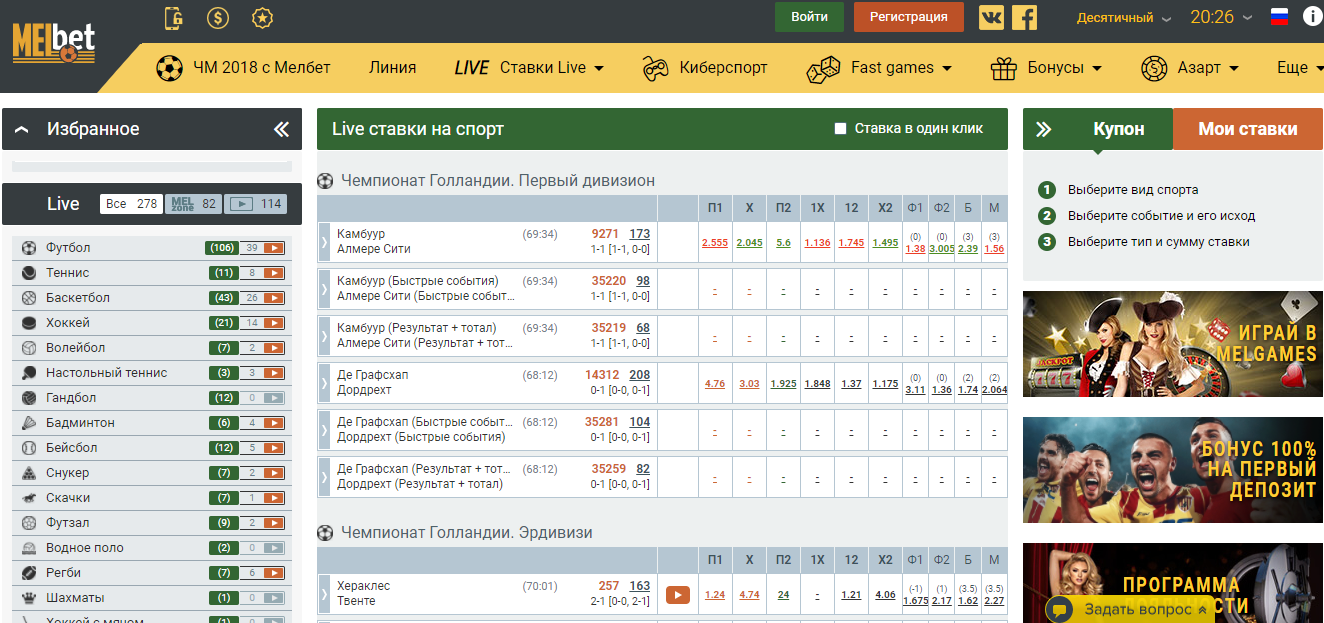
Task: Open 208 more markets for Де Графсхап
Action: coord(640,375)
